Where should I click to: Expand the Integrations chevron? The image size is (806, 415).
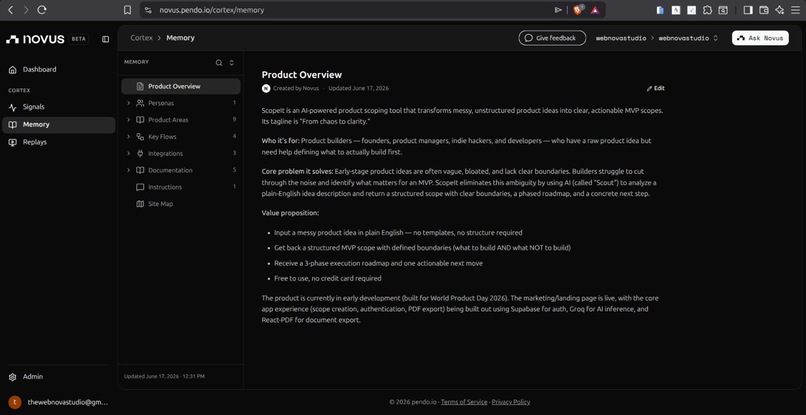(129, 153)
